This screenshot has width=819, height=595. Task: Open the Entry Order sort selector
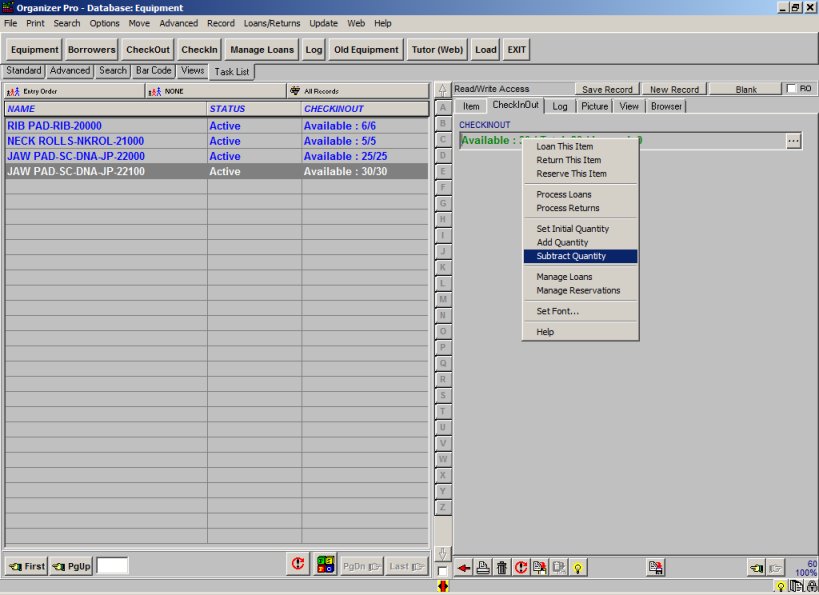click(x=73, y=91)
